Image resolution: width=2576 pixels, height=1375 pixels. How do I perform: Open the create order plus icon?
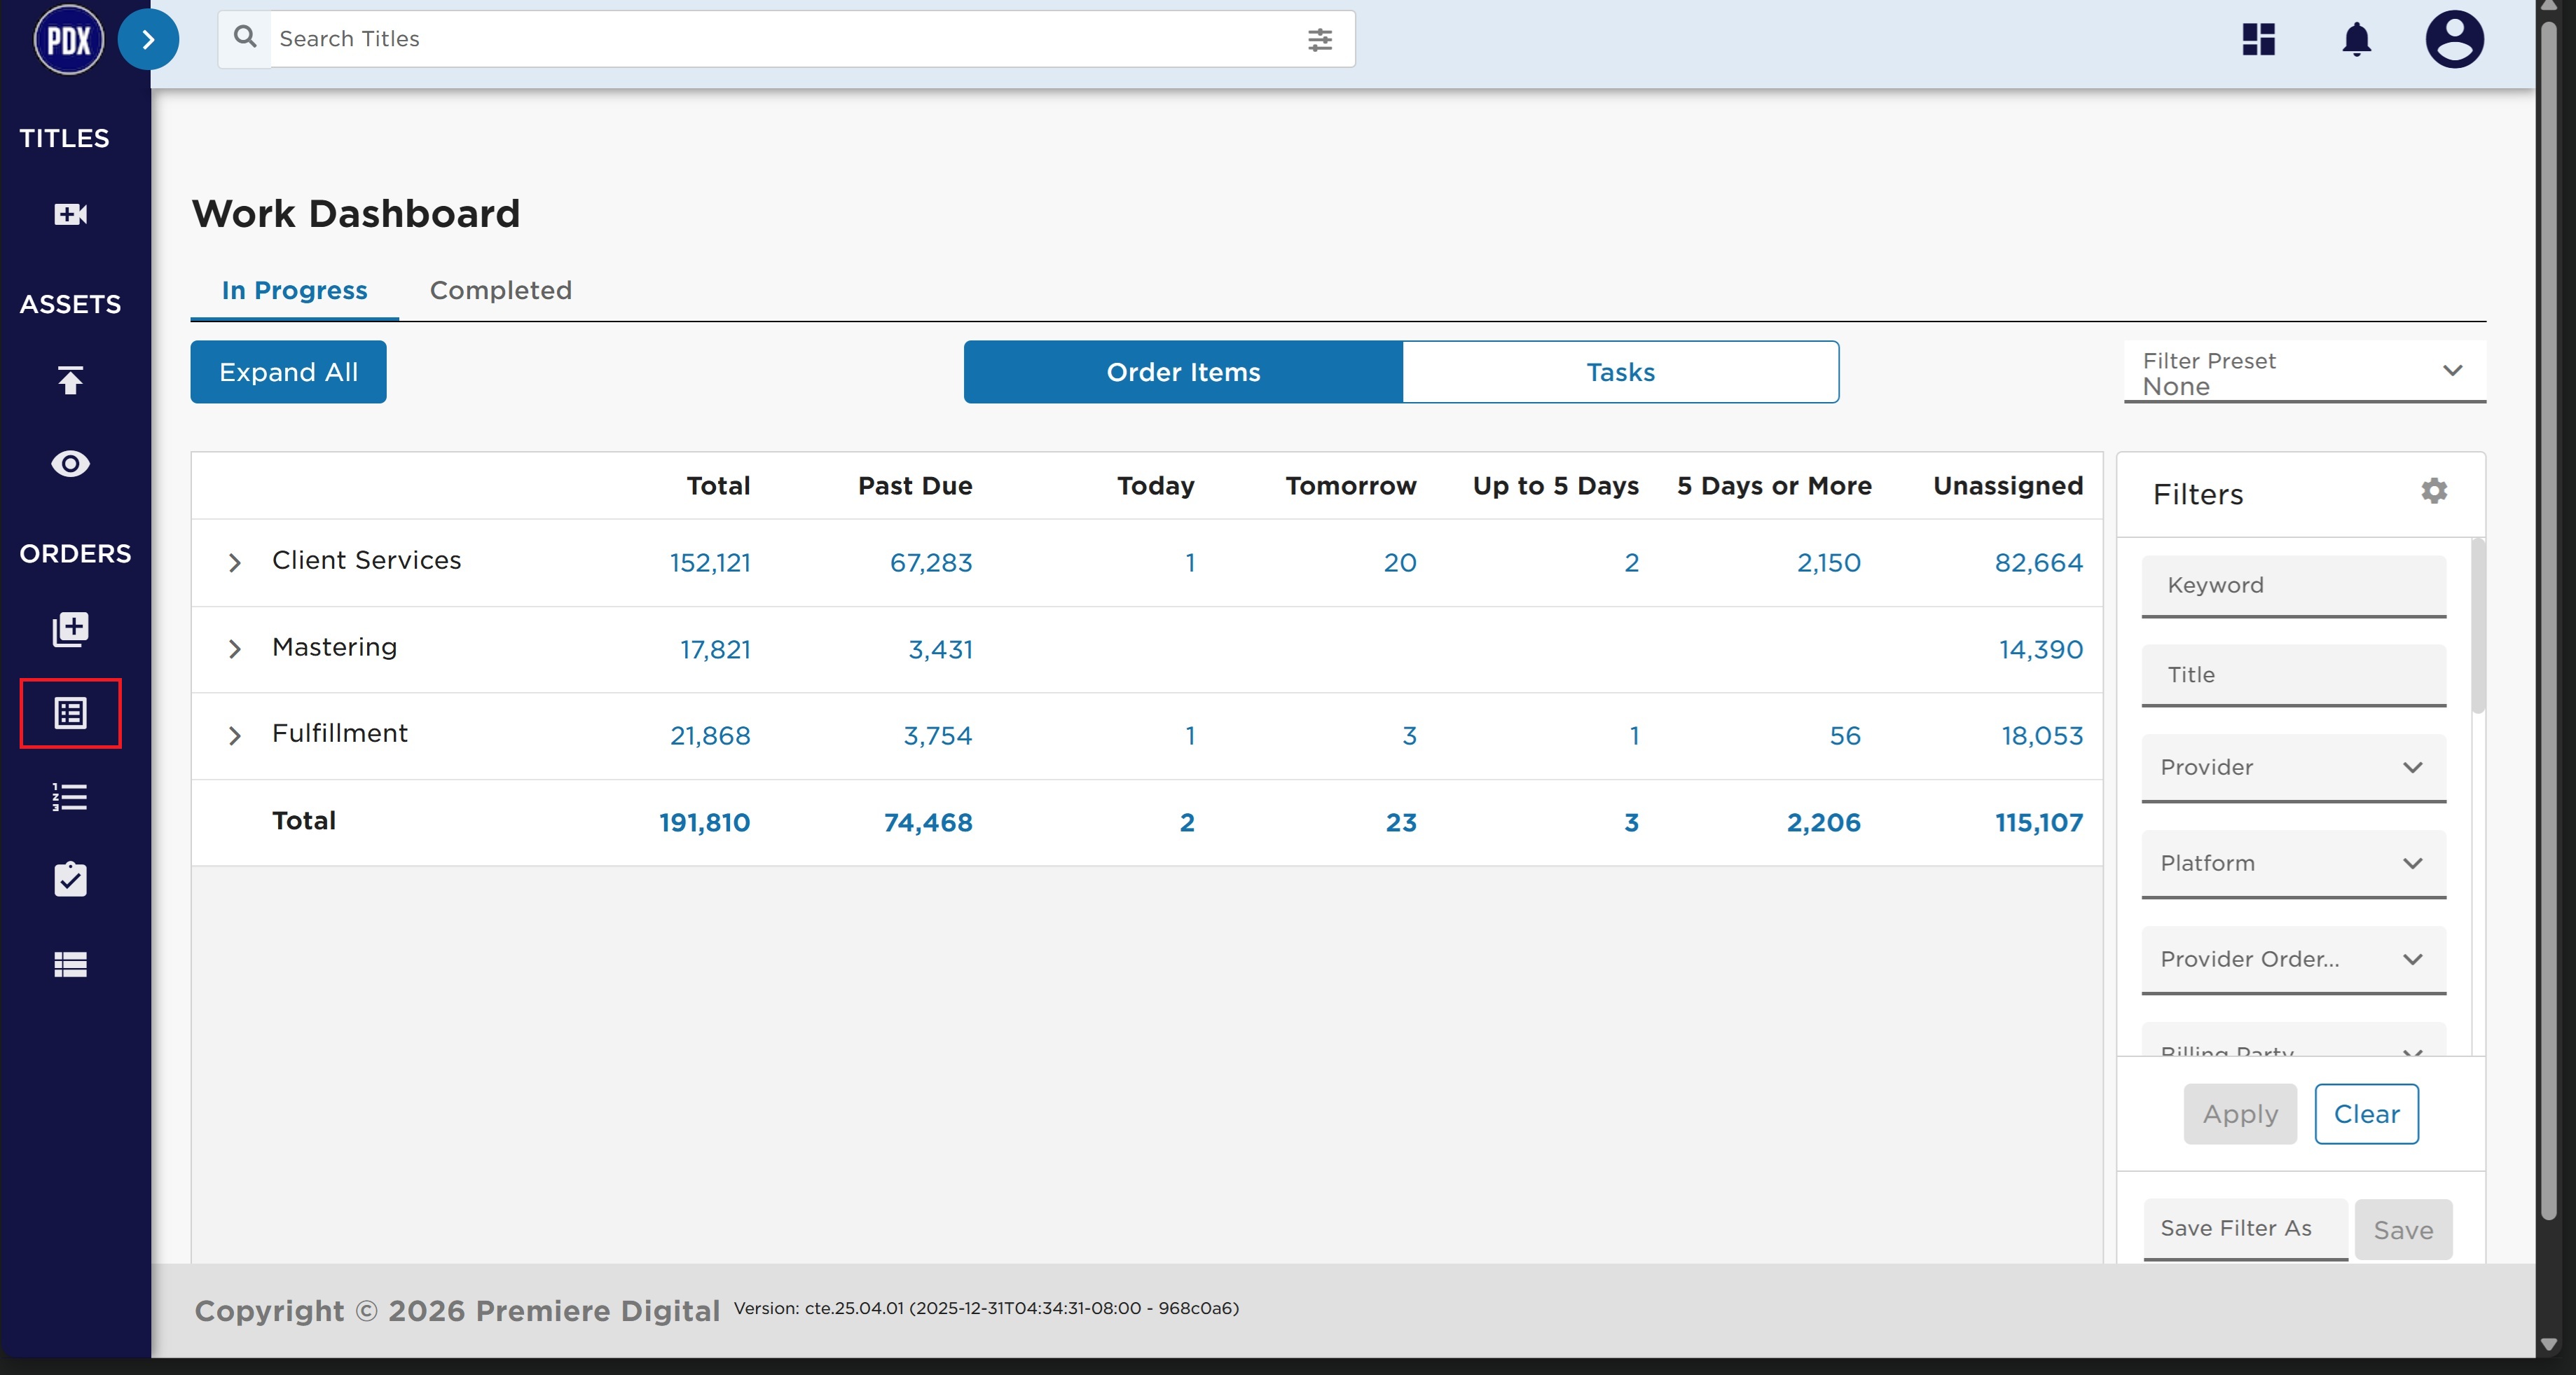70,629
